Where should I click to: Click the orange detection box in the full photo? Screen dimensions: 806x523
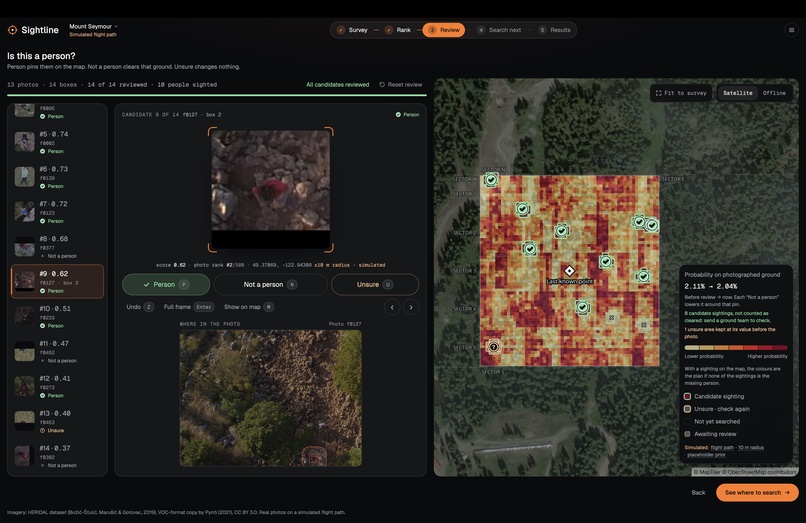[314, 456]
